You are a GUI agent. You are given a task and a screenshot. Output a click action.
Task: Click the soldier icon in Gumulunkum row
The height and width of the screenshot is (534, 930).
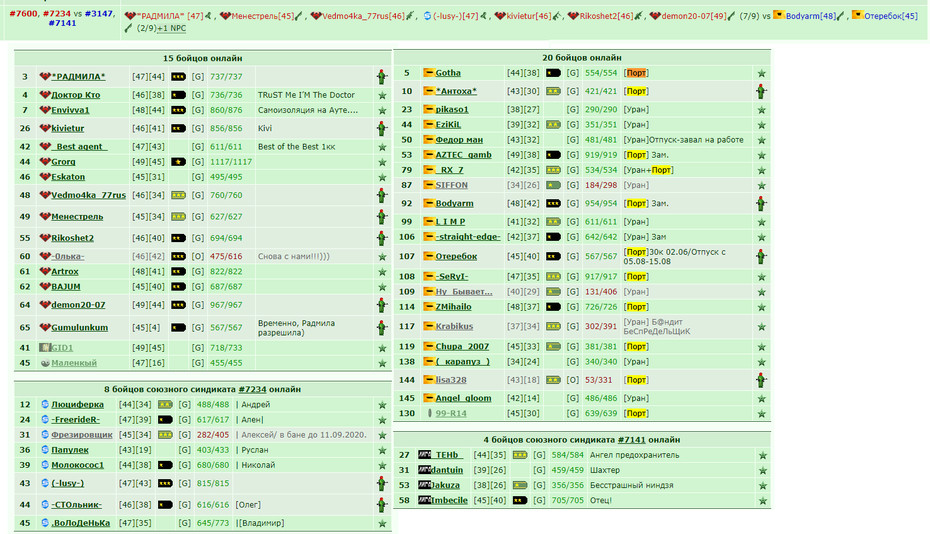click(382, 328)
